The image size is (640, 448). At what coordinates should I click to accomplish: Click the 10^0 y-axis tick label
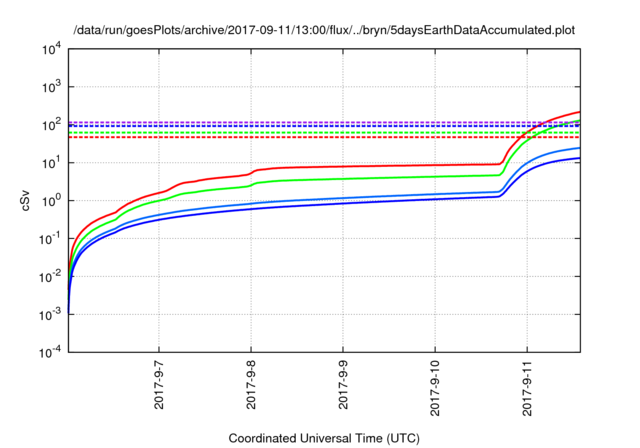tap(51, 201)
